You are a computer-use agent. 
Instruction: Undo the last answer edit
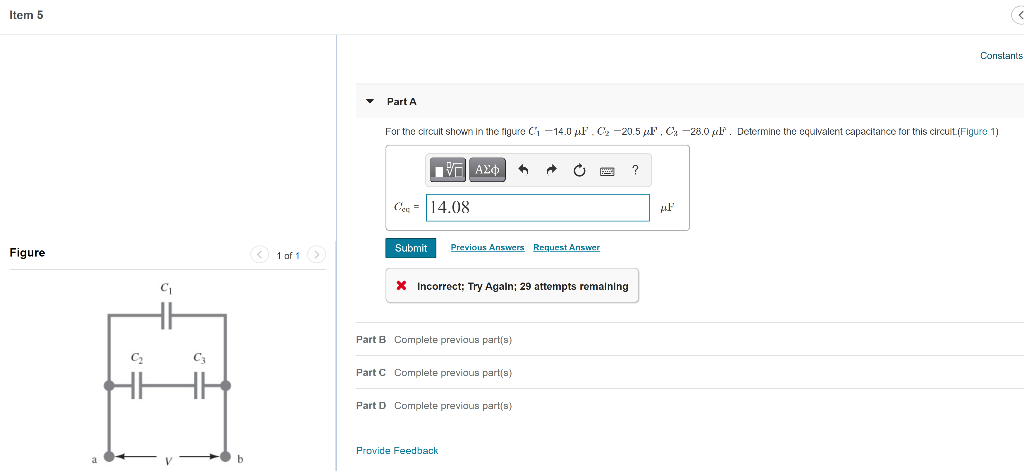point(523,170)
